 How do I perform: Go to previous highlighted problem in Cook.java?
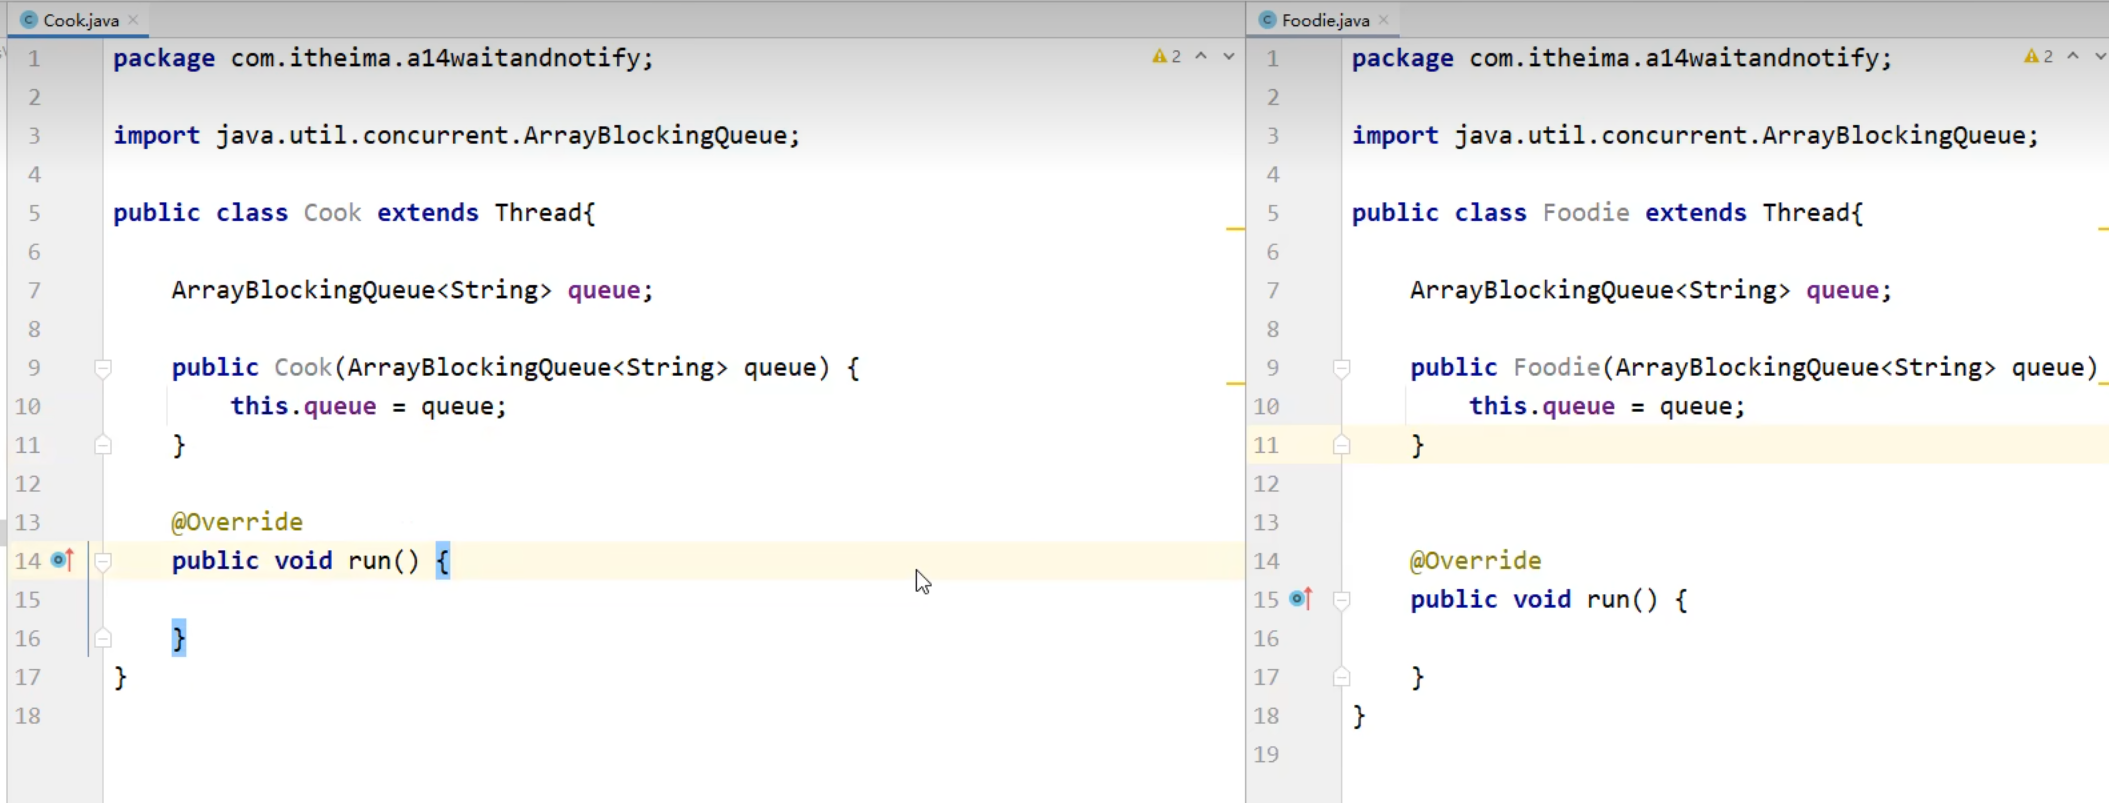[x=1201, y=57]
